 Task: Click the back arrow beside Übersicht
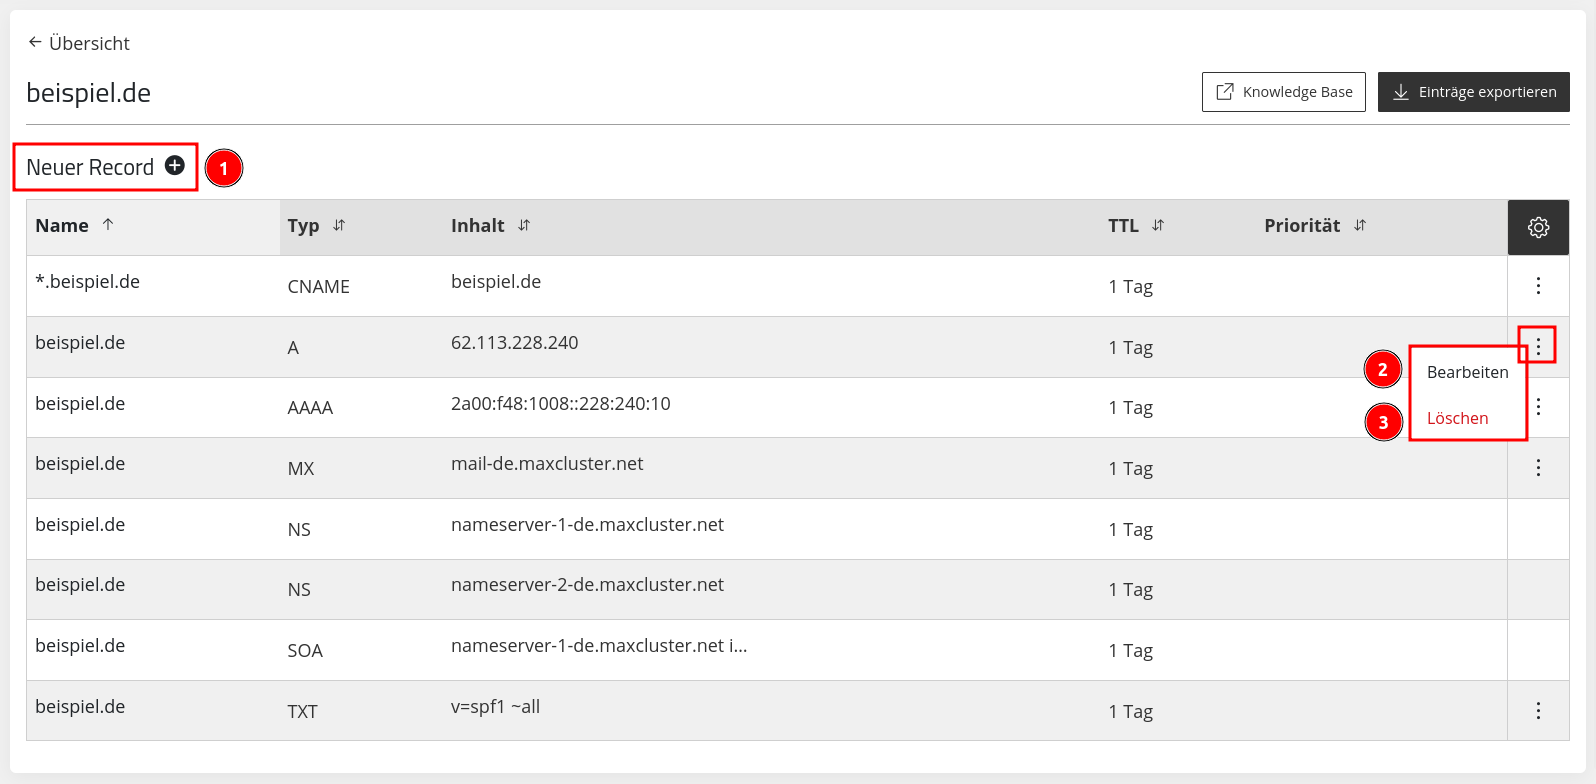click(35, 42)
